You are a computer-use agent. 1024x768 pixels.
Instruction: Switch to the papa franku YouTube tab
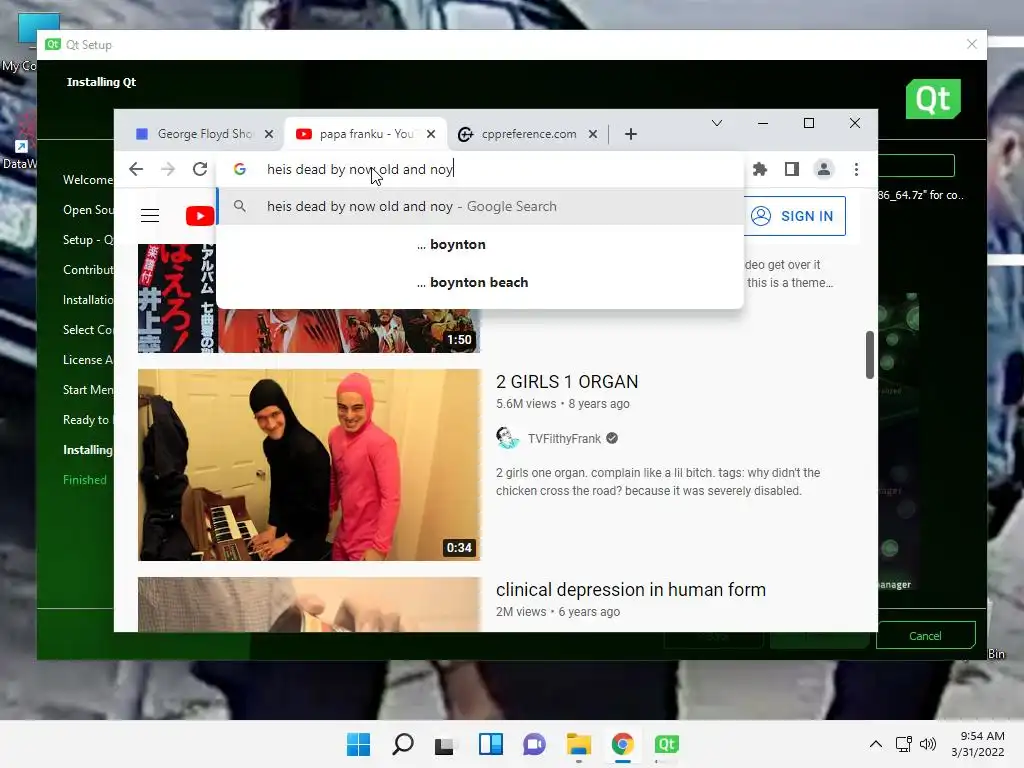(365, 134)
